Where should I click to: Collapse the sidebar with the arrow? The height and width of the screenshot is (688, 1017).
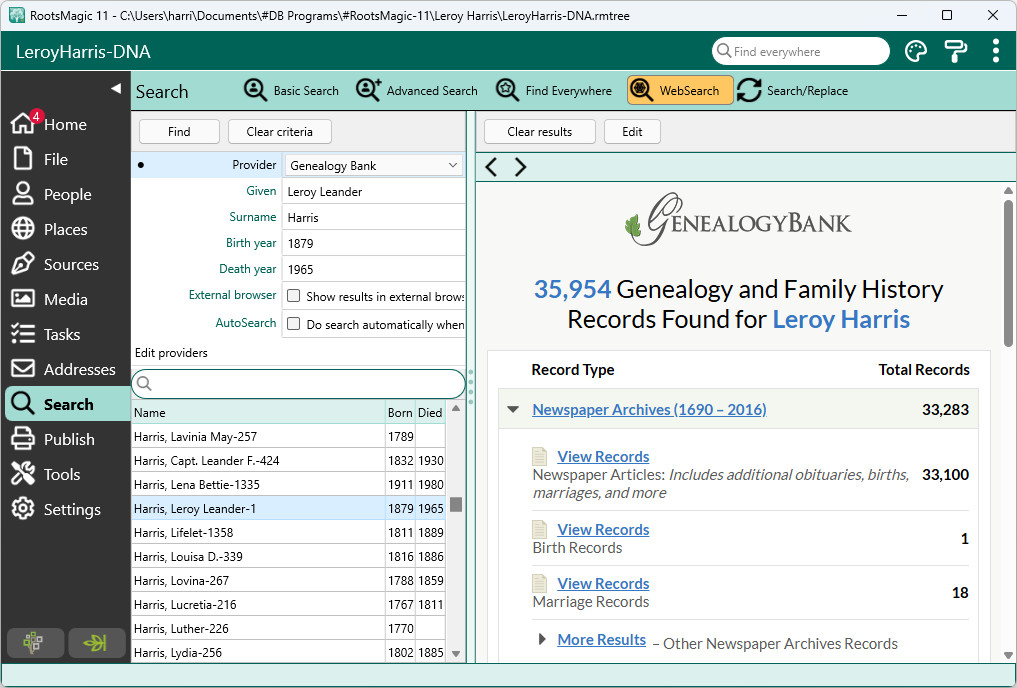click(116, 88)
